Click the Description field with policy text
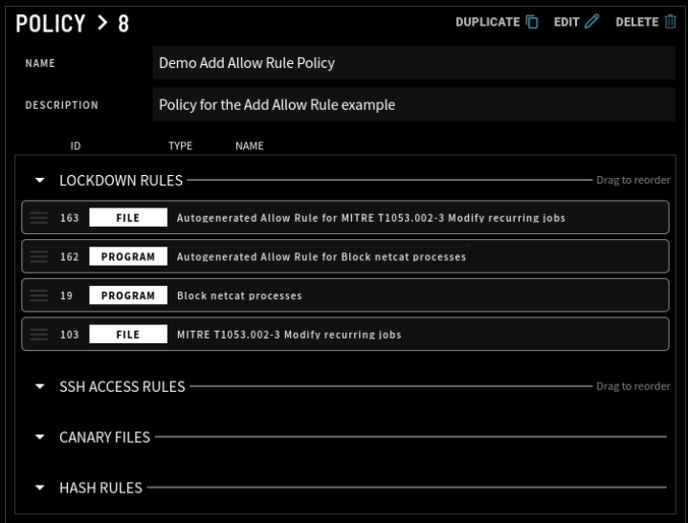 pos(414,105)
